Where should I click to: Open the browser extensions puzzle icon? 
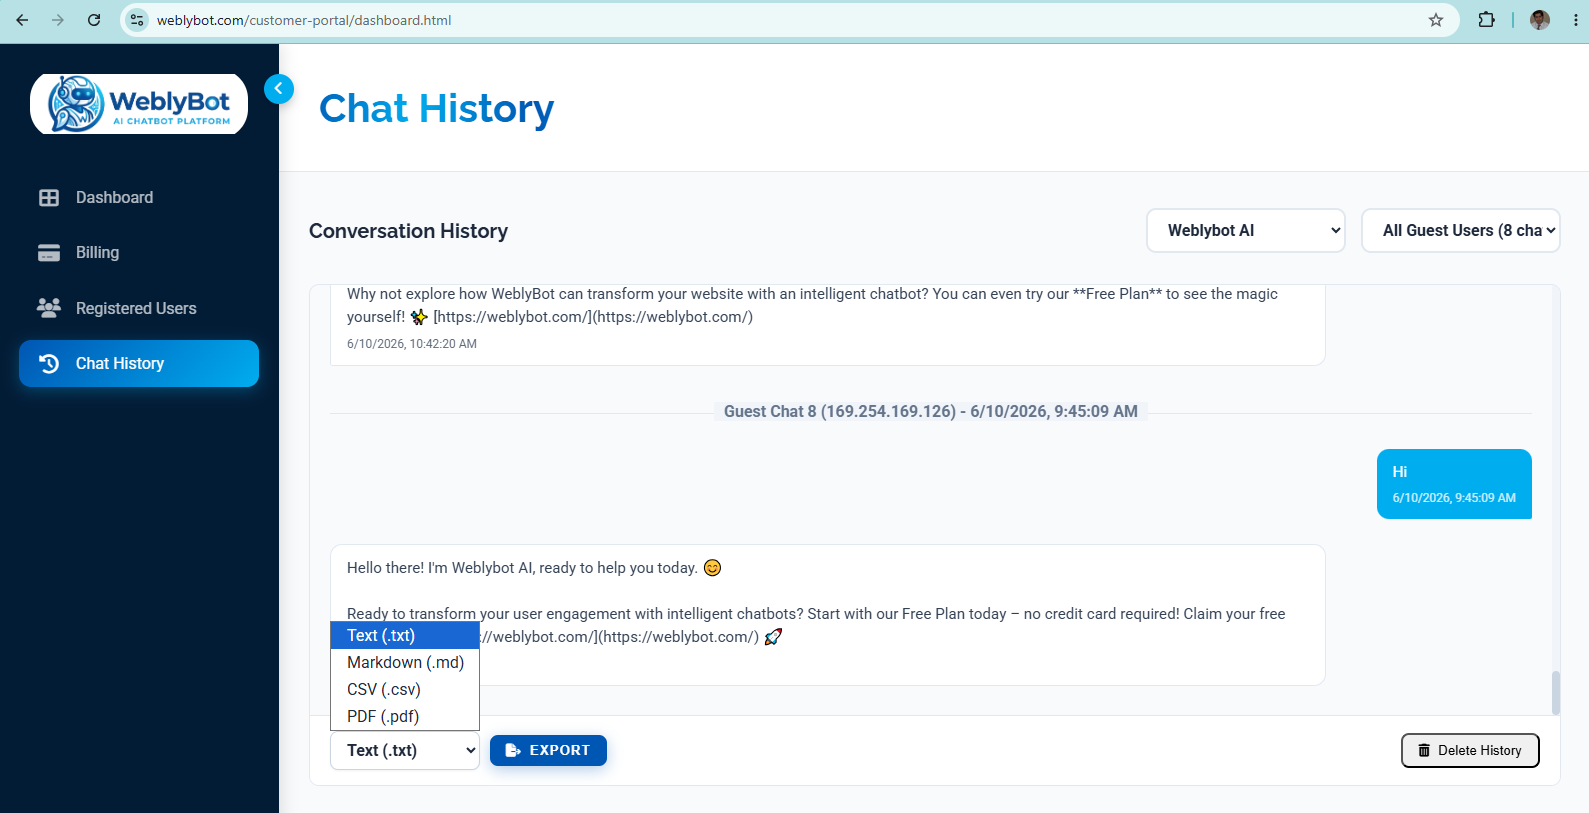(1487, 20)
